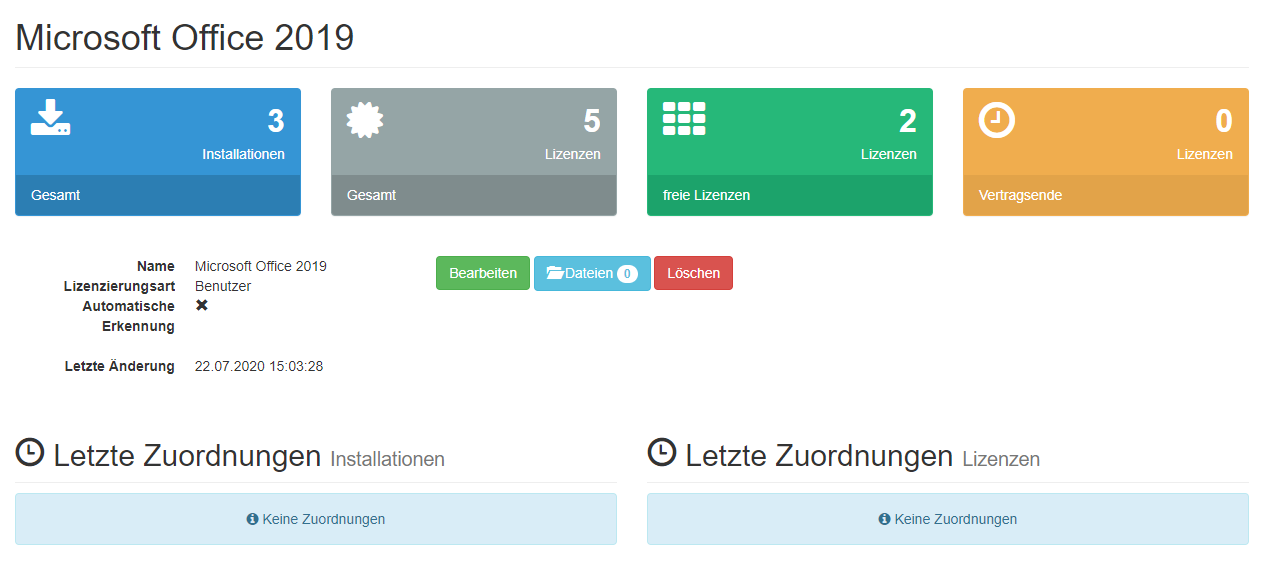Open the Gesamt footer of Installationen card
Viewport: 1269px width, 568px height.
tap(158, 195)
